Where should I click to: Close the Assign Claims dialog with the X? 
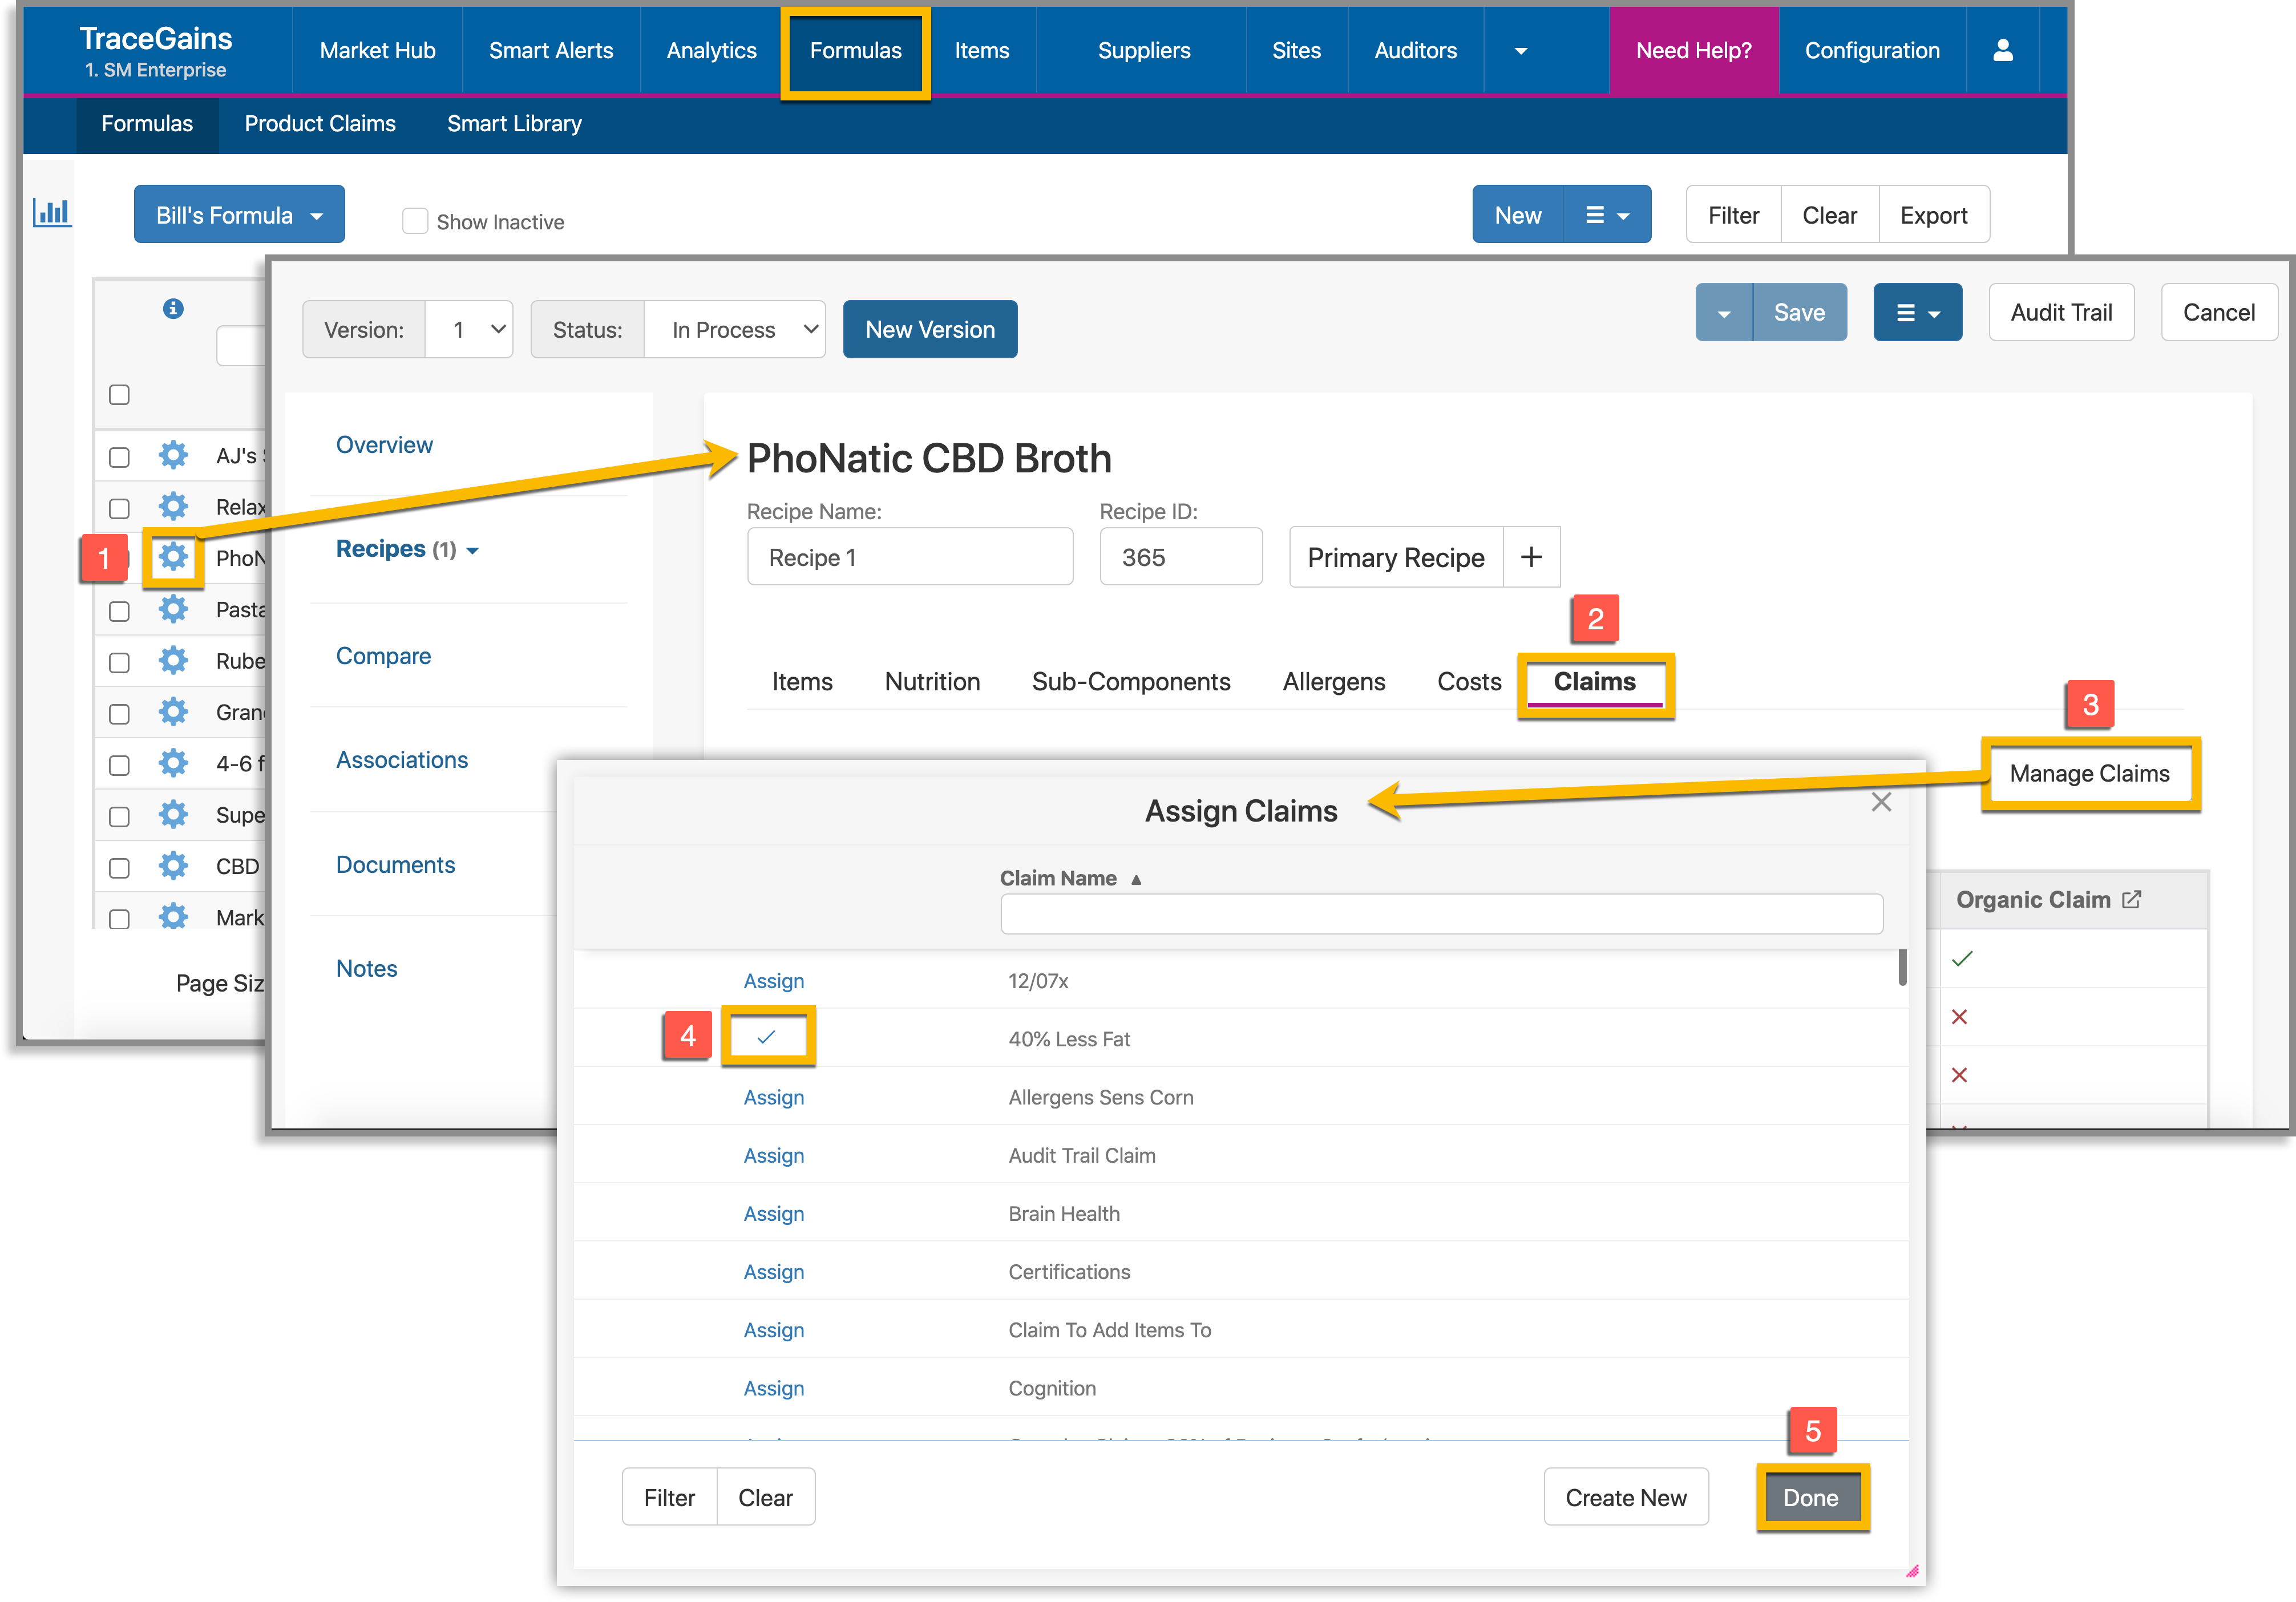pos(1881,801)
